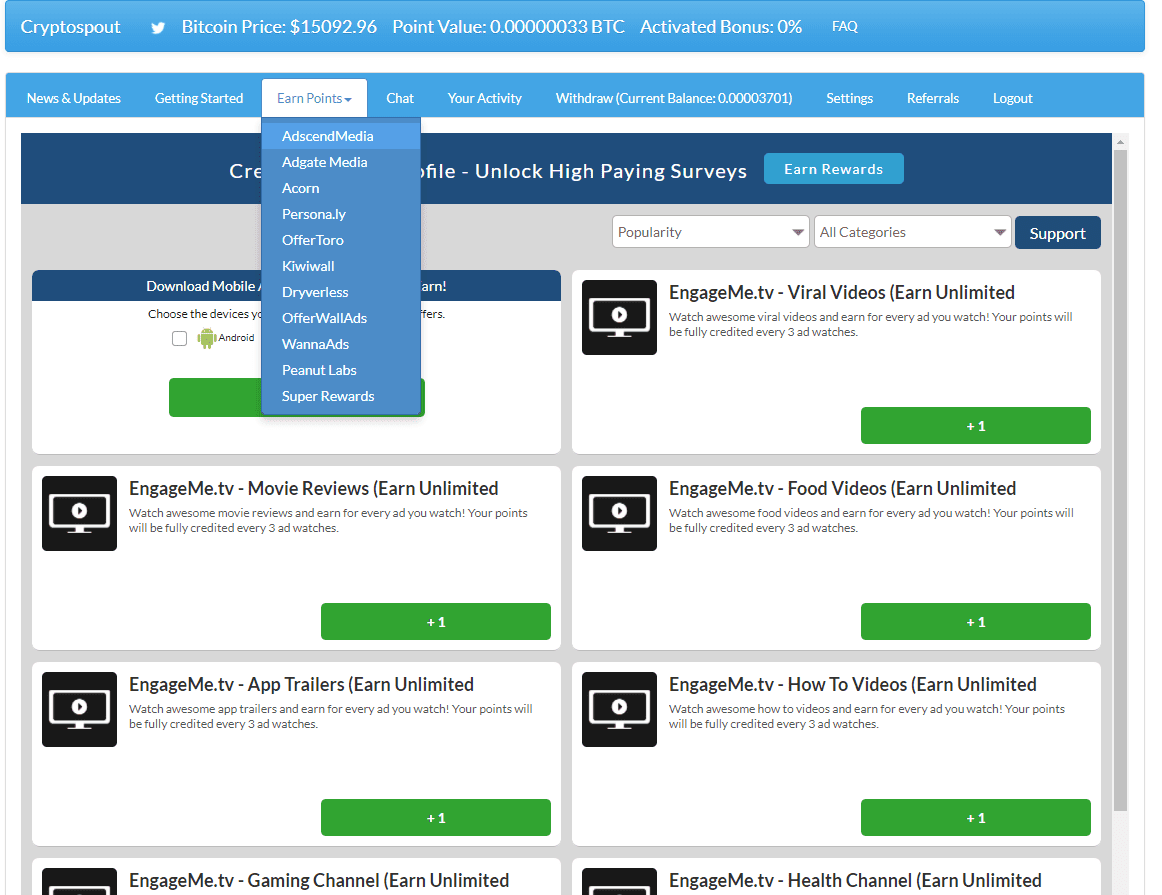Click +1 button for Viral Videos offer

point(975,426)
